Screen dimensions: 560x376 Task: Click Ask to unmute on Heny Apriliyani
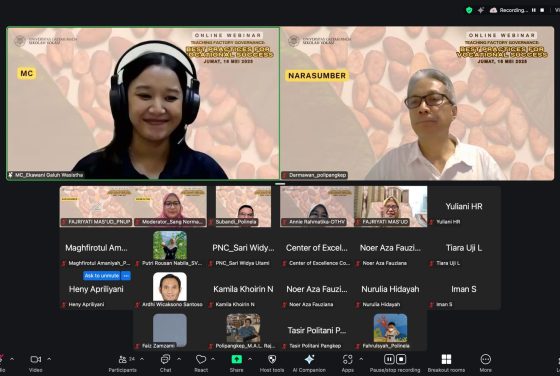tap(102, 276)
